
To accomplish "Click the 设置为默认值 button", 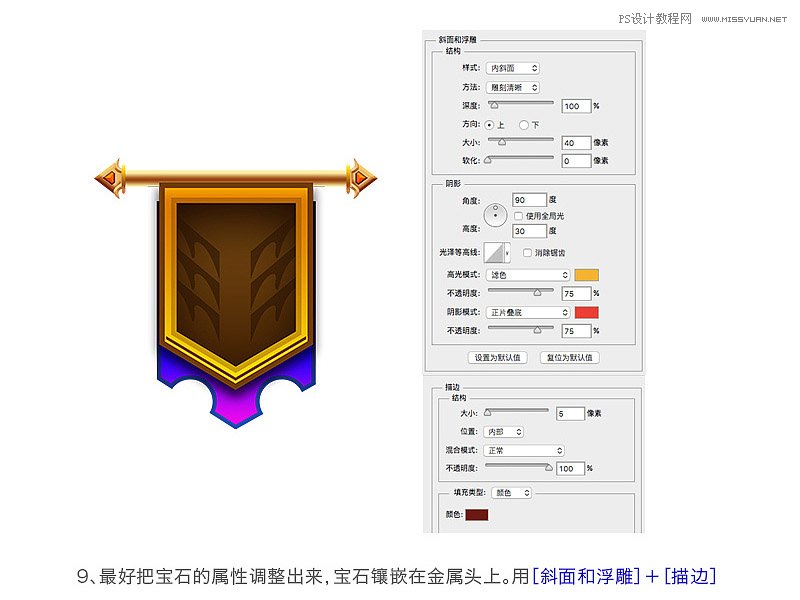I will click(496, 358).
